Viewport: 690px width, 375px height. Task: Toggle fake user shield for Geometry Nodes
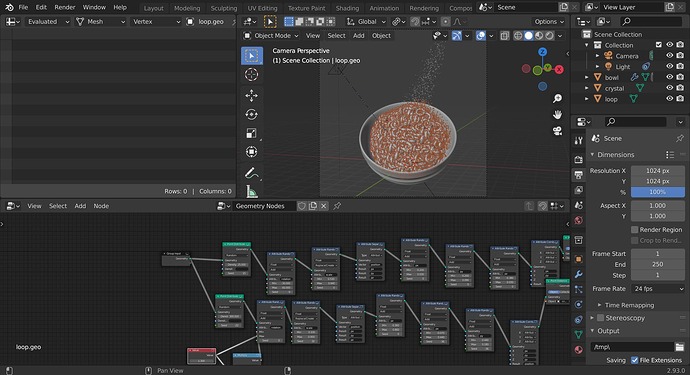click(x=302, y=206)
